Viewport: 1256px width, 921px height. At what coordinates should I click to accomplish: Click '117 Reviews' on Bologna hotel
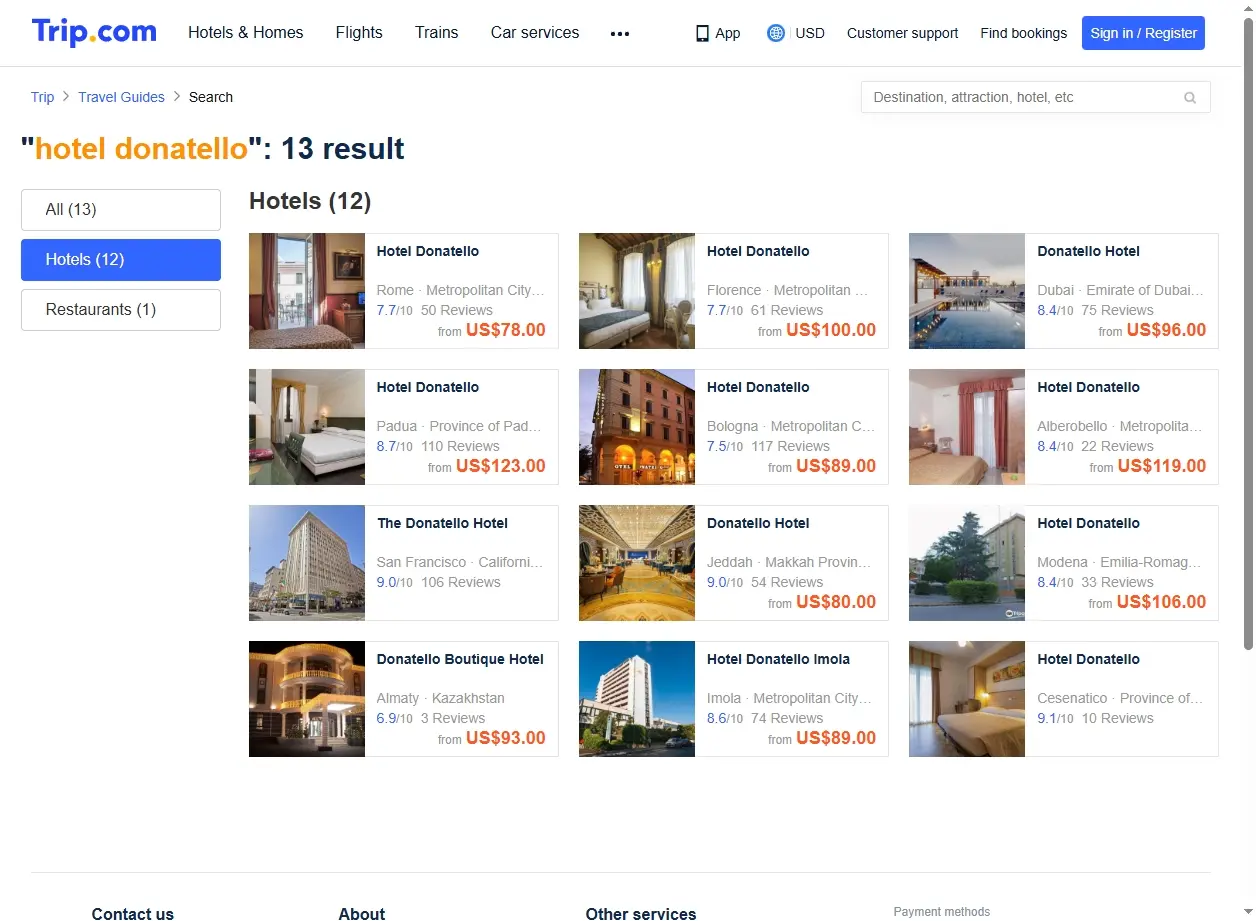[790, 446]
